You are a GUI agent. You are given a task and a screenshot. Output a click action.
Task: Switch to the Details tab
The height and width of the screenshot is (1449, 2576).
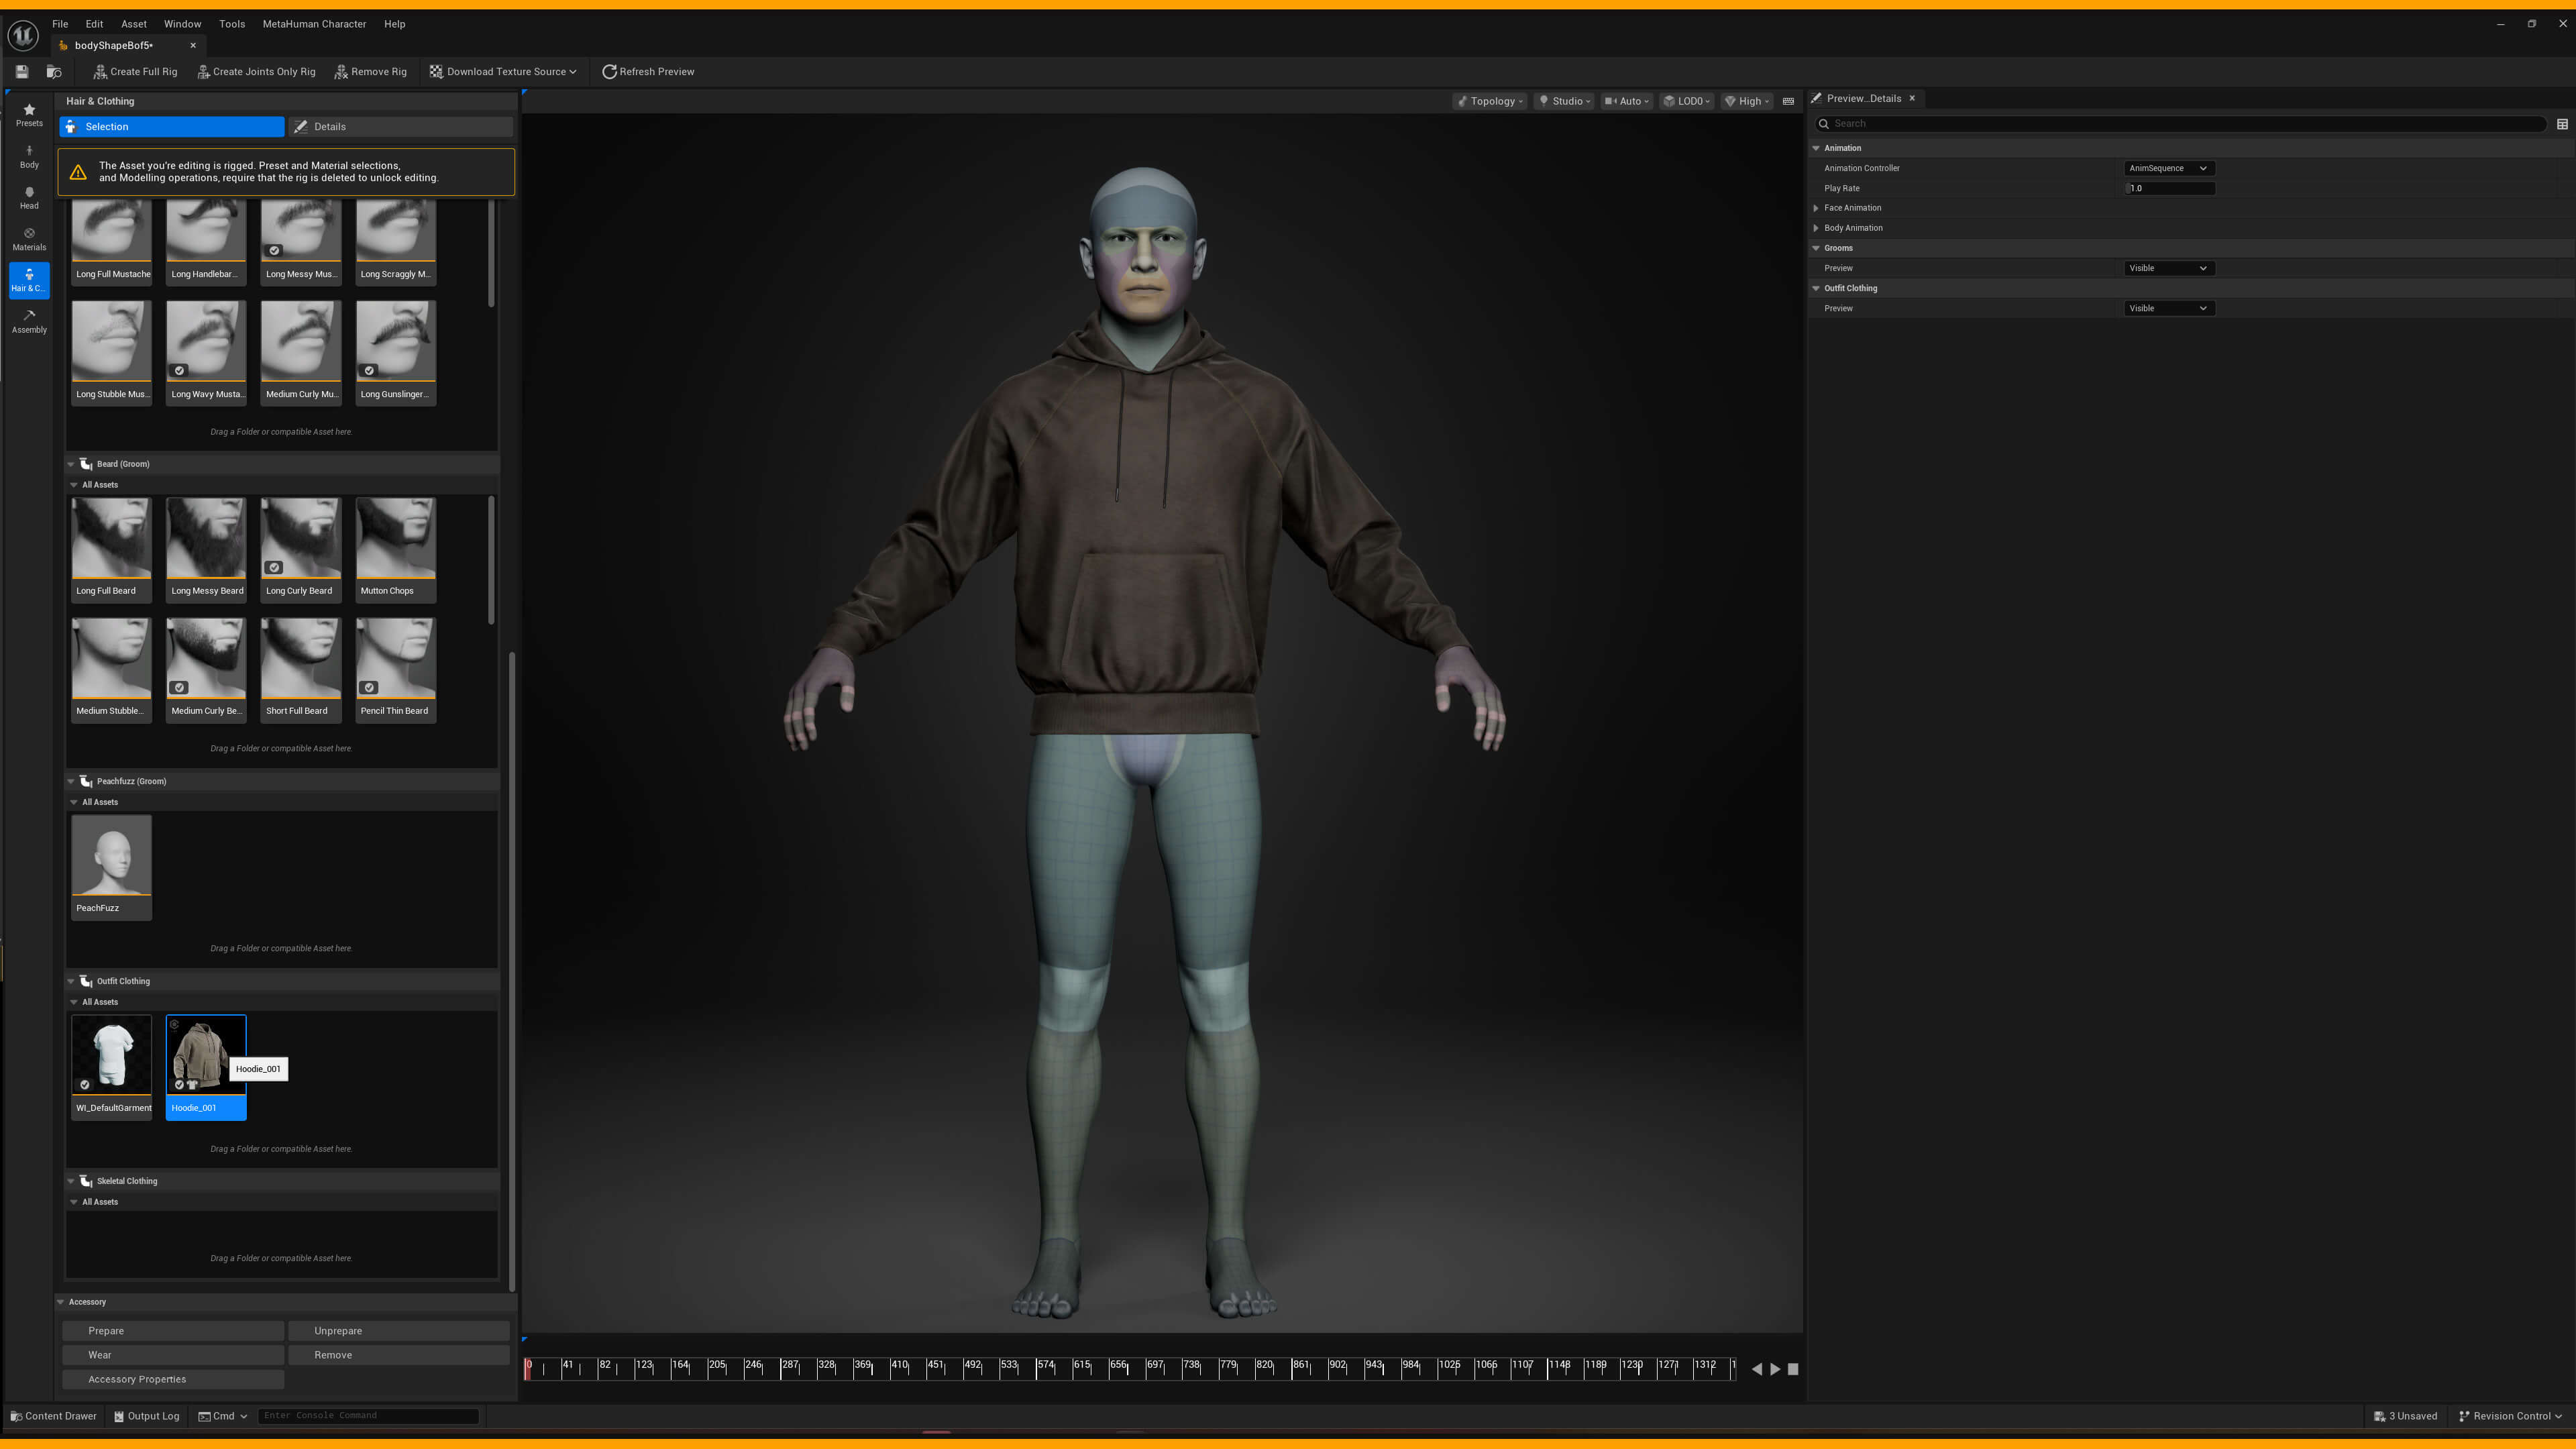(401, 127)
